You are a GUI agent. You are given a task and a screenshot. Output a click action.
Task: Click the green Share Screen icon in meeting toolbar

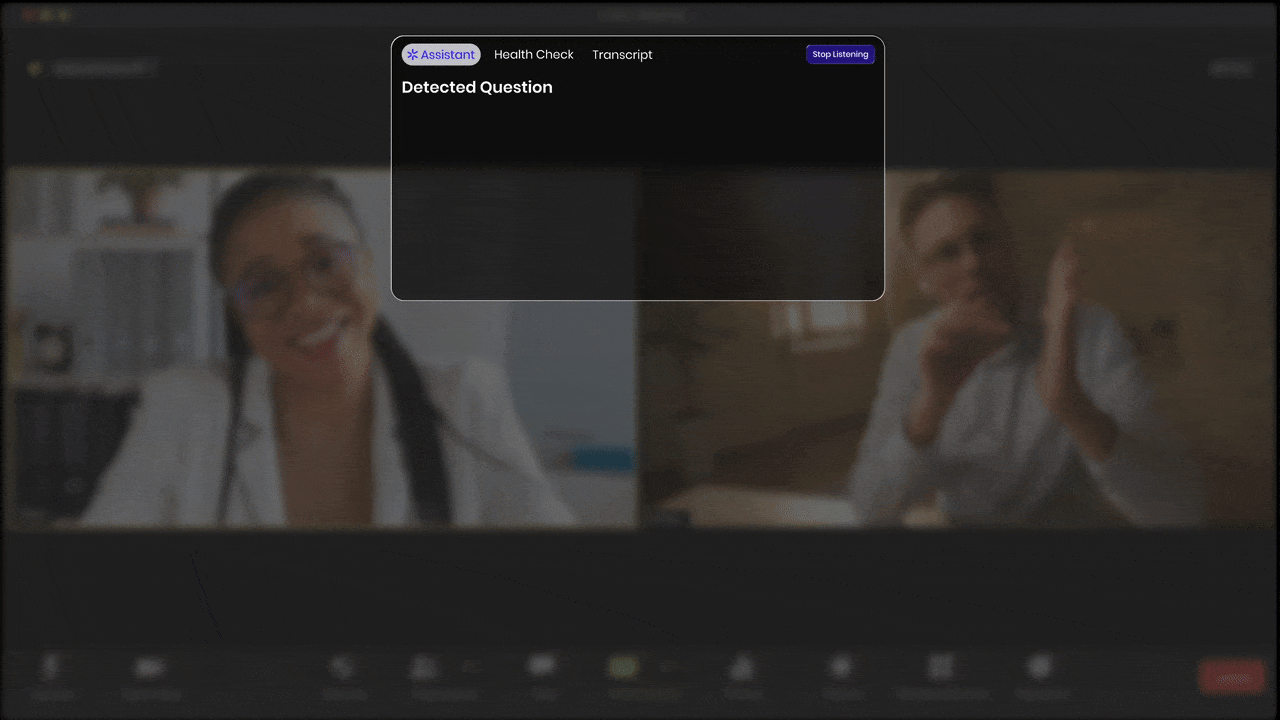tap(624, 667)
